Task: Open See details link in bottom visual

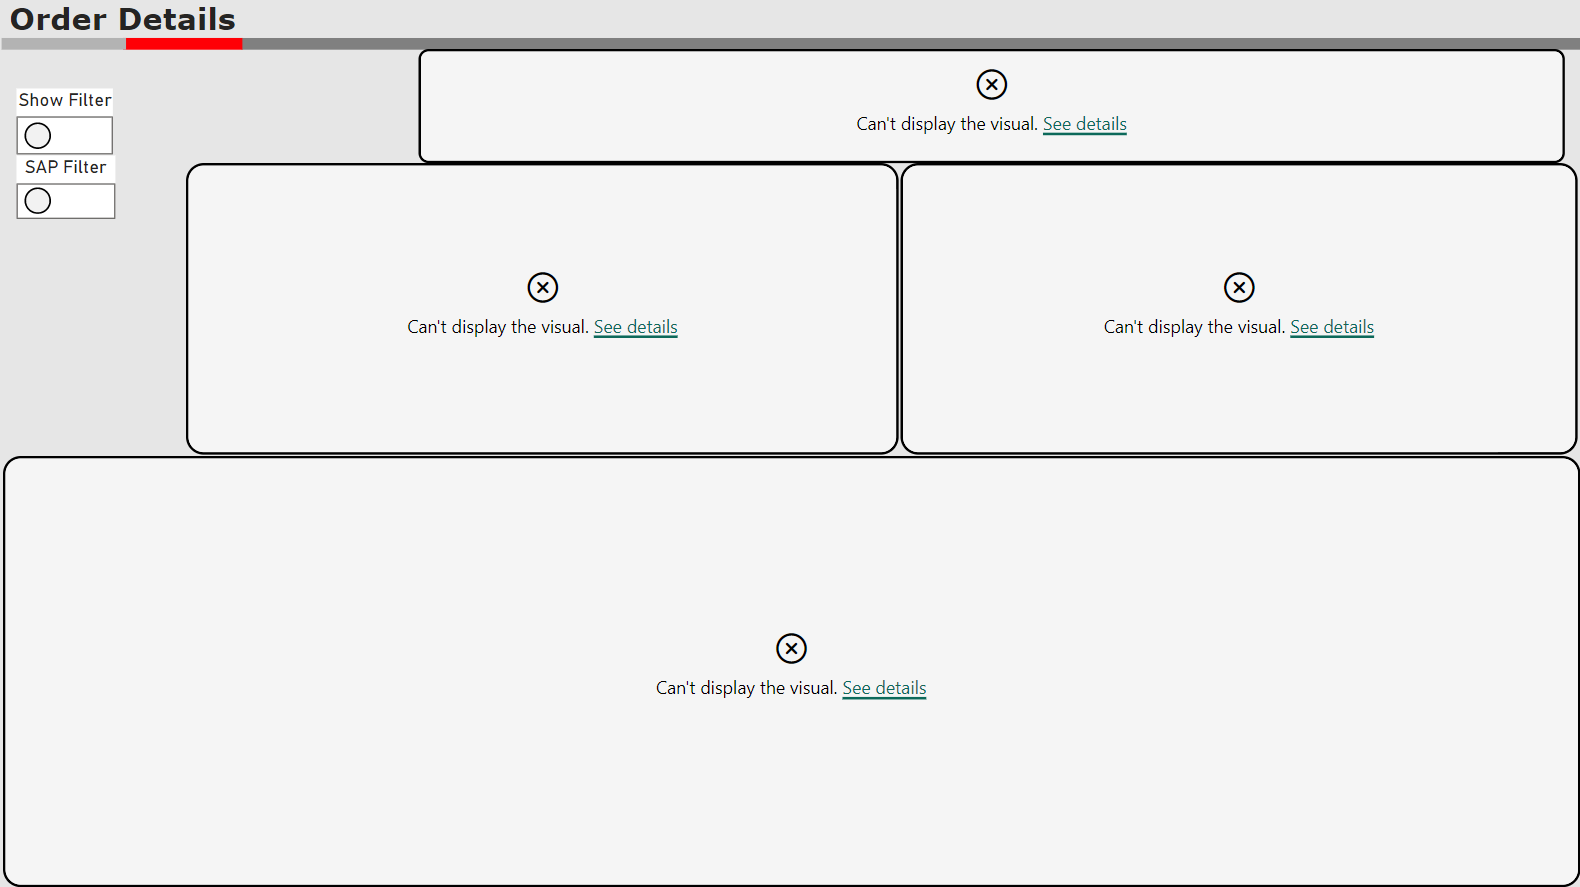Action: (x=884, y=688)
